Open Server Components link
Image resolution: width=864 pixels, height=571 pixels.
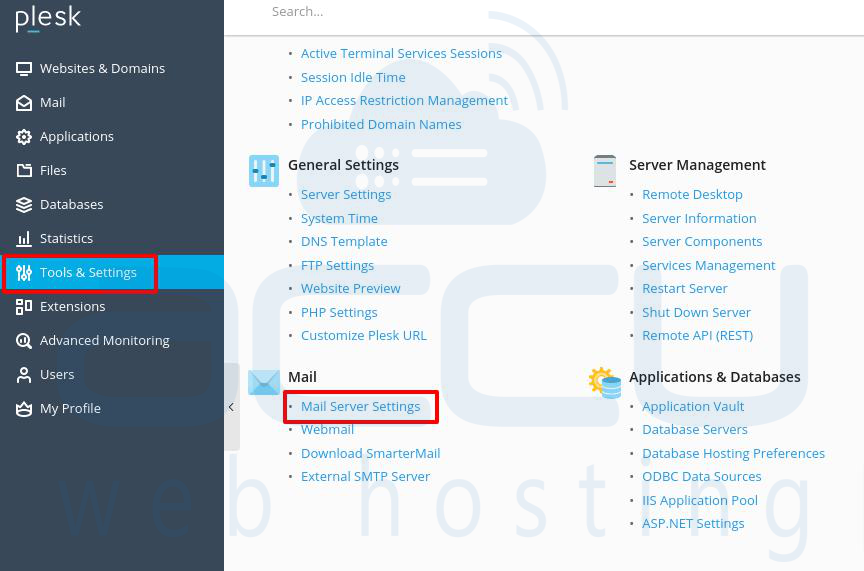click(x=702, y=242)
